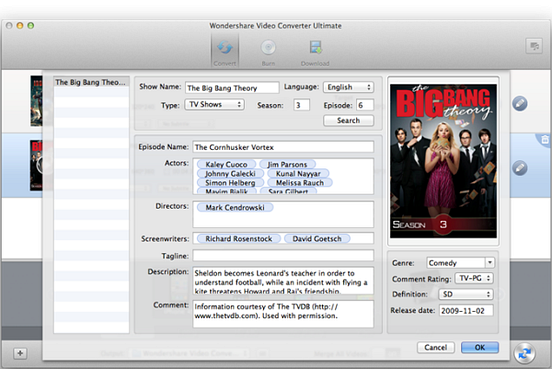Click the yellow minimize window button
552x369 pixels.
point(20,25)
